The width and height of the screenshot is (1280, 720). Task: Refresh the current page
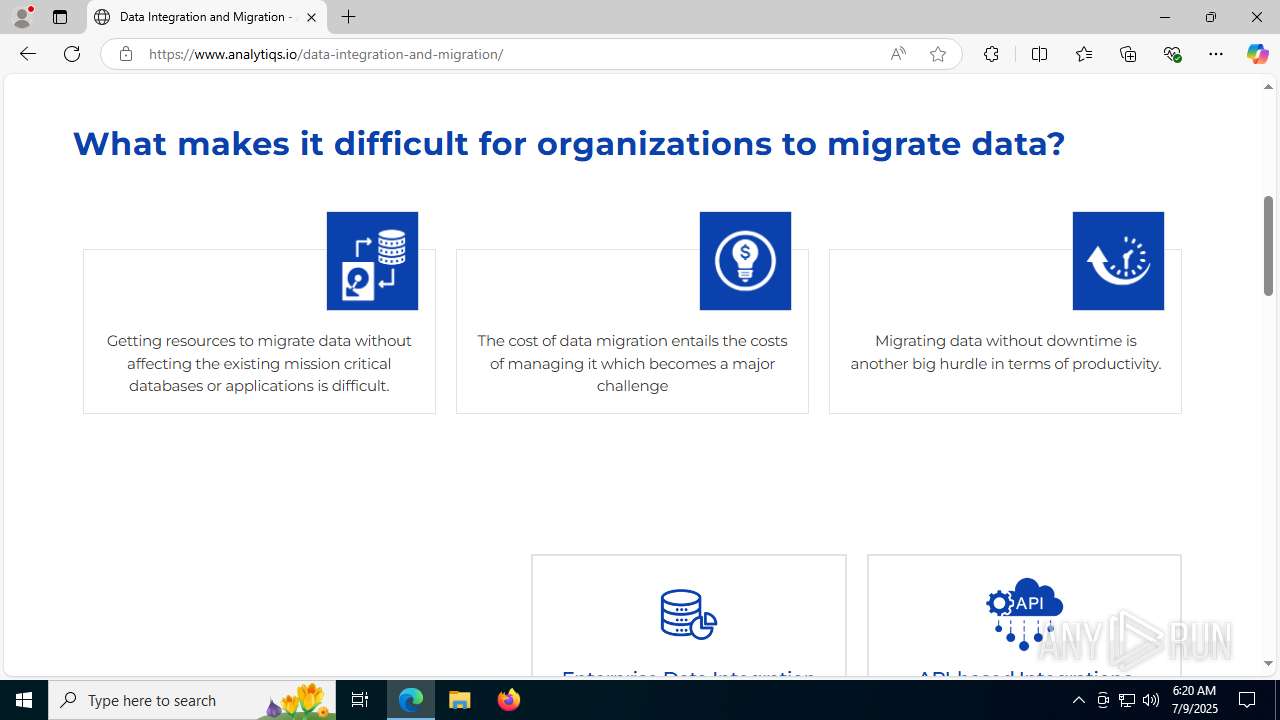[72, 54]
